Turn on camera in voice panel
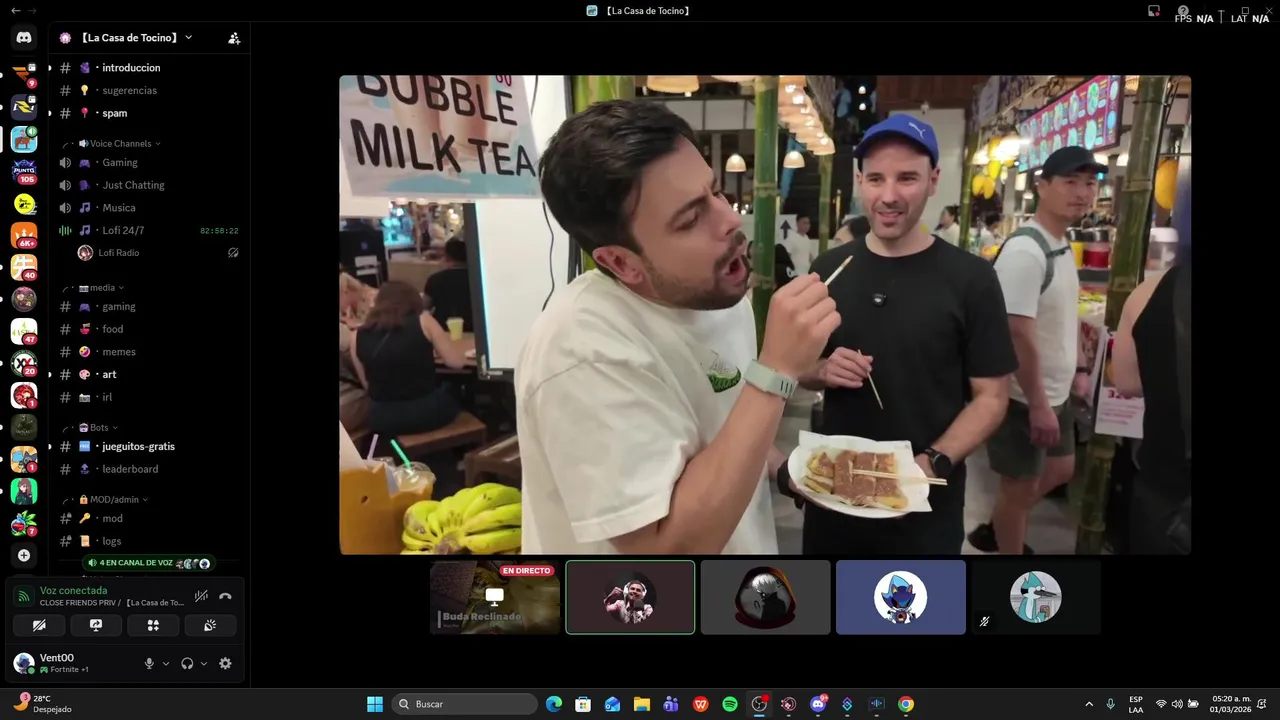This screenshot has height=720, width=1280. [39, 625]
